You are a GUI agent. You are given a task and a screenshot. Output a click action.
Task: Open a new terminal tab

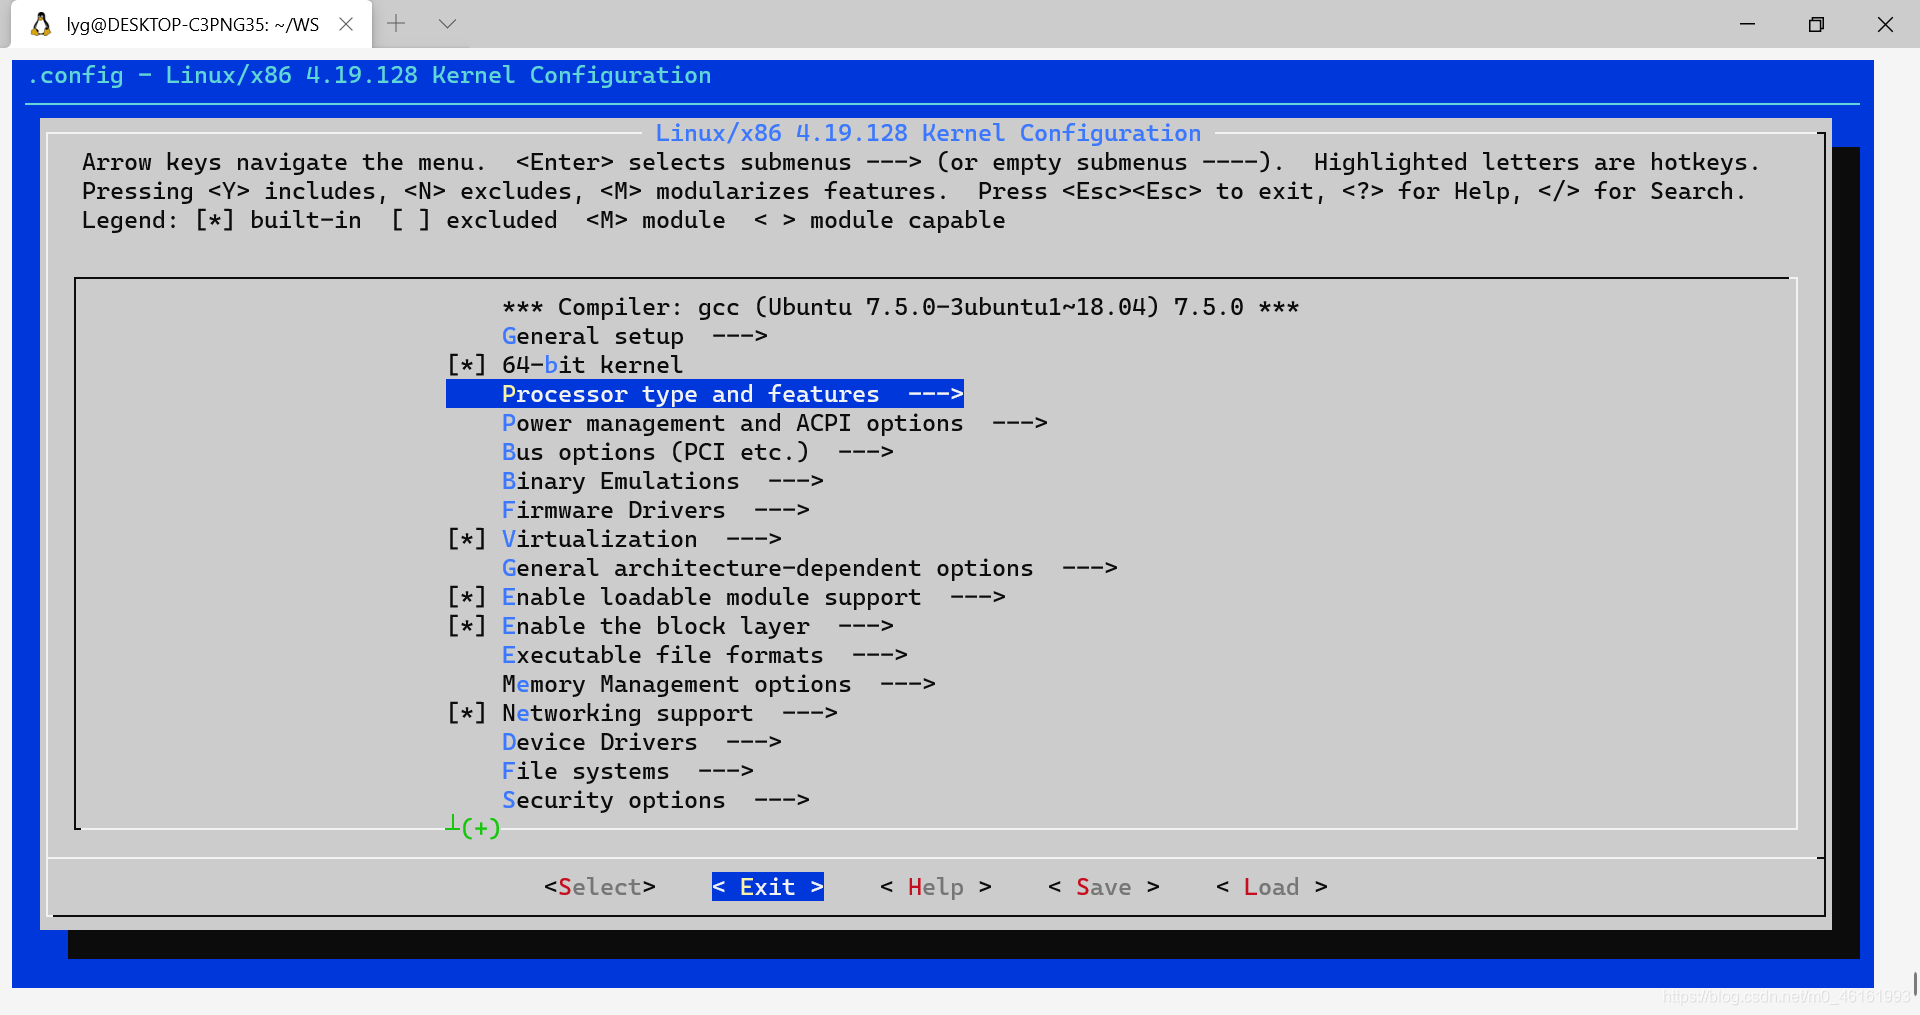tap(396, 24)
